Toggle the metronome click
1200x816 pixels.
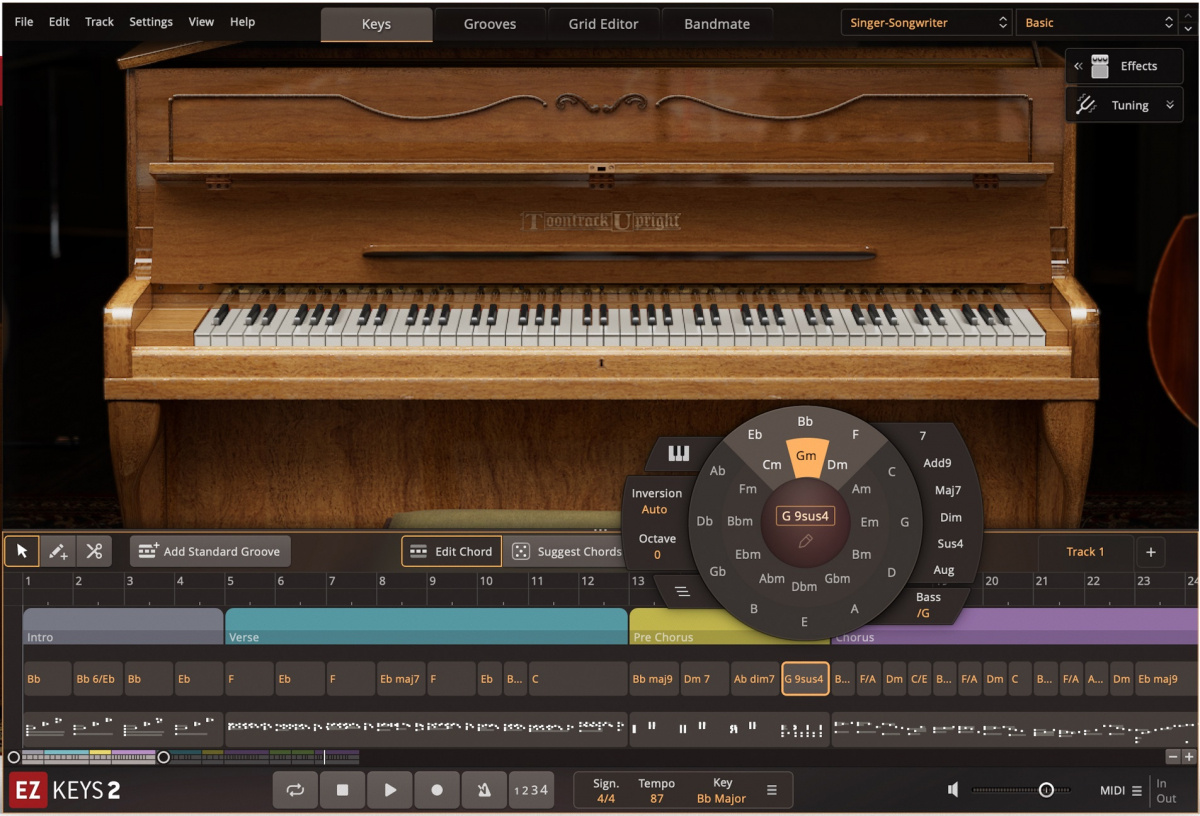[484, 789]
